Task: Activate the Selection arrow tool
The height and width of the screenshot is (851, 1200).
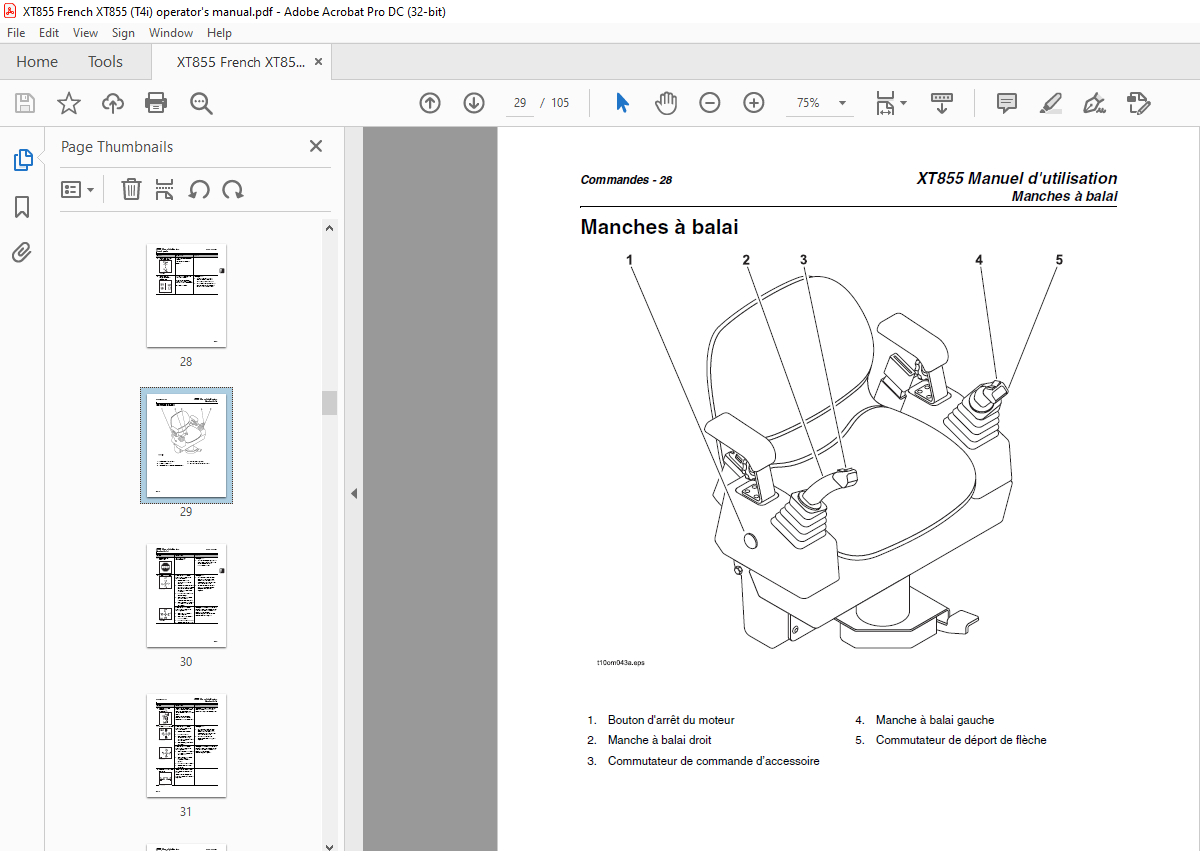Action: coord(622,103)
